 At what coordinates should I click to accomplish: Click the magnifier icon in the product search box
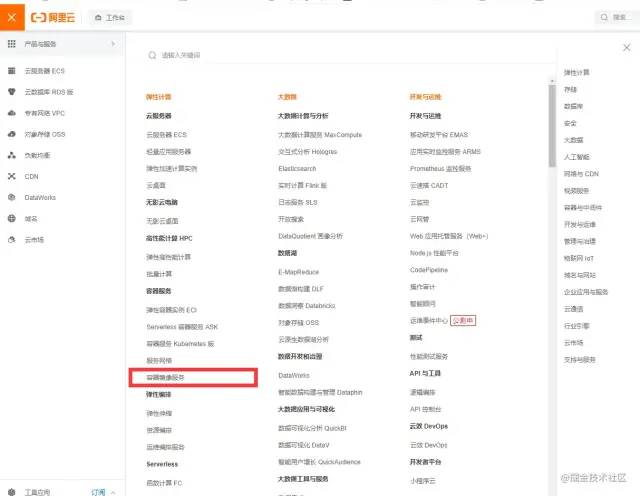coord(152,55)
